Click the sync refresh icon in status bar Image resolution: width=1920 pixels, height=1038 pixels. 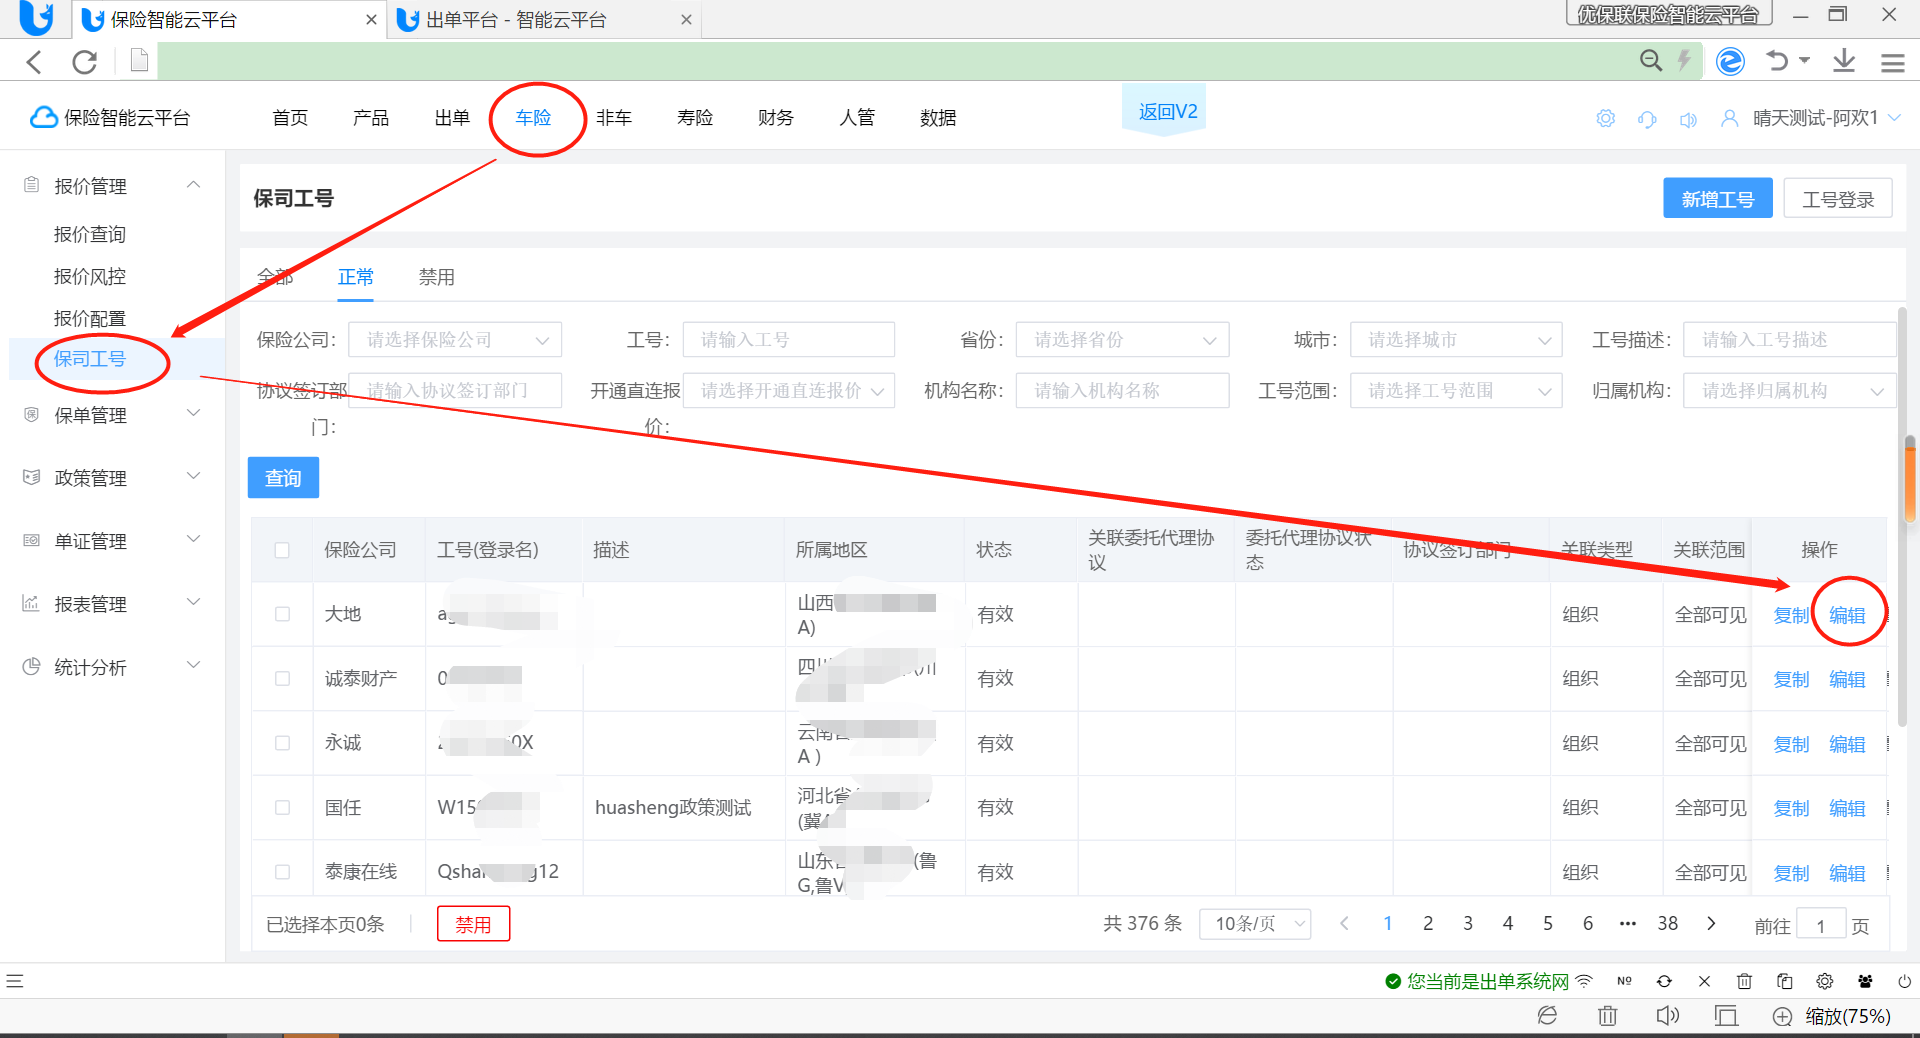tap(1664, 981)
